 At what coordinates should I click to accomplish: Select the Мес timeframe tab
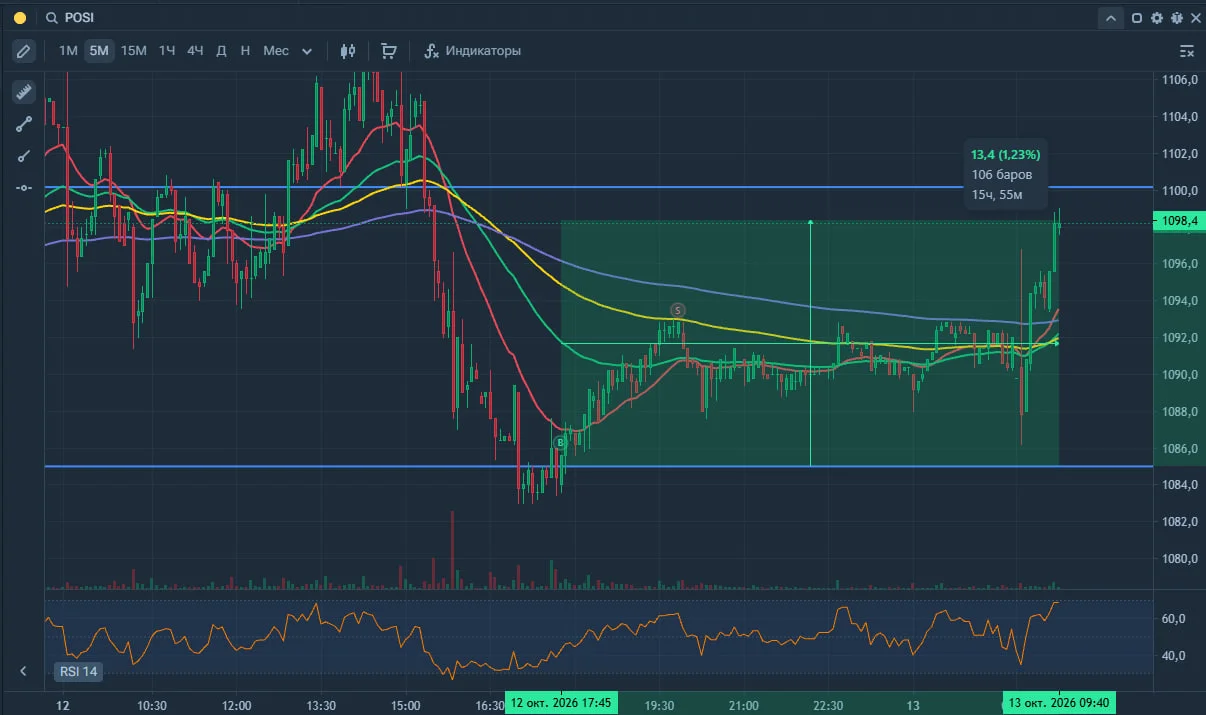[x=276, y=51]
